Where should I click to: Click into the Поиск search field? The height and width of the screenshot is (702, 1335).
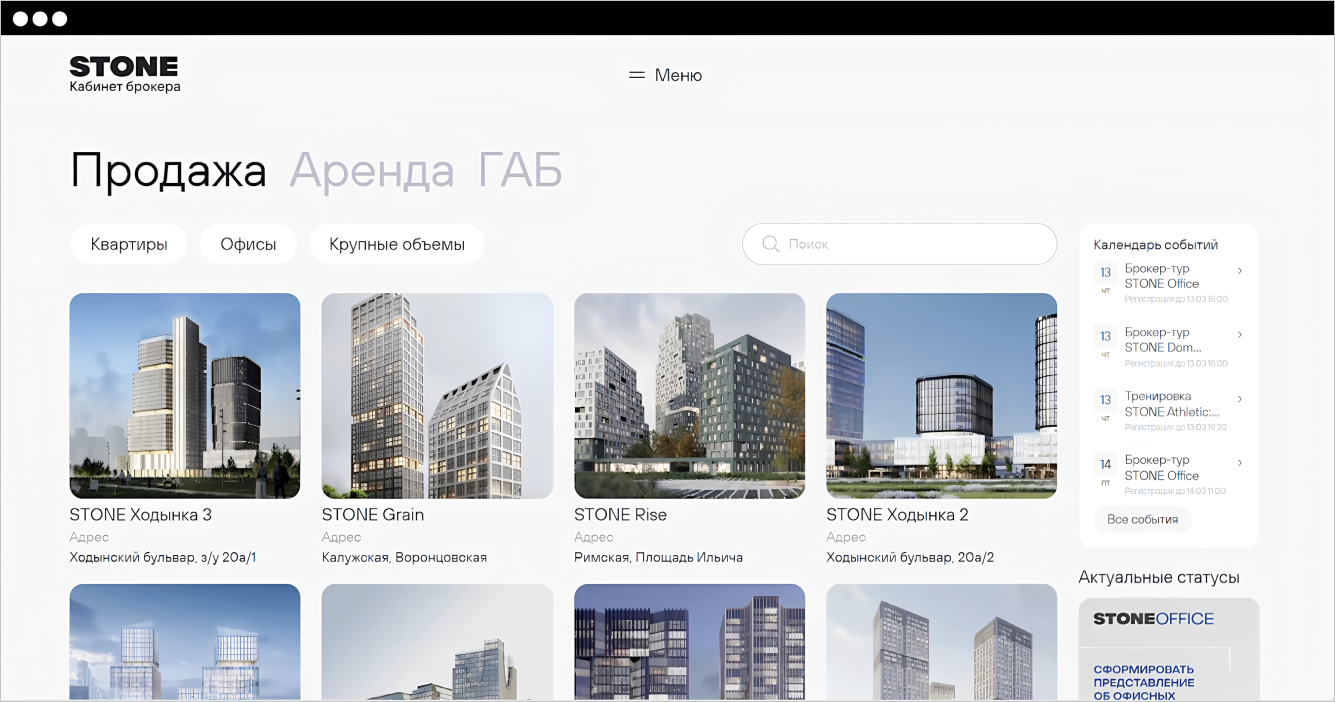899,244
